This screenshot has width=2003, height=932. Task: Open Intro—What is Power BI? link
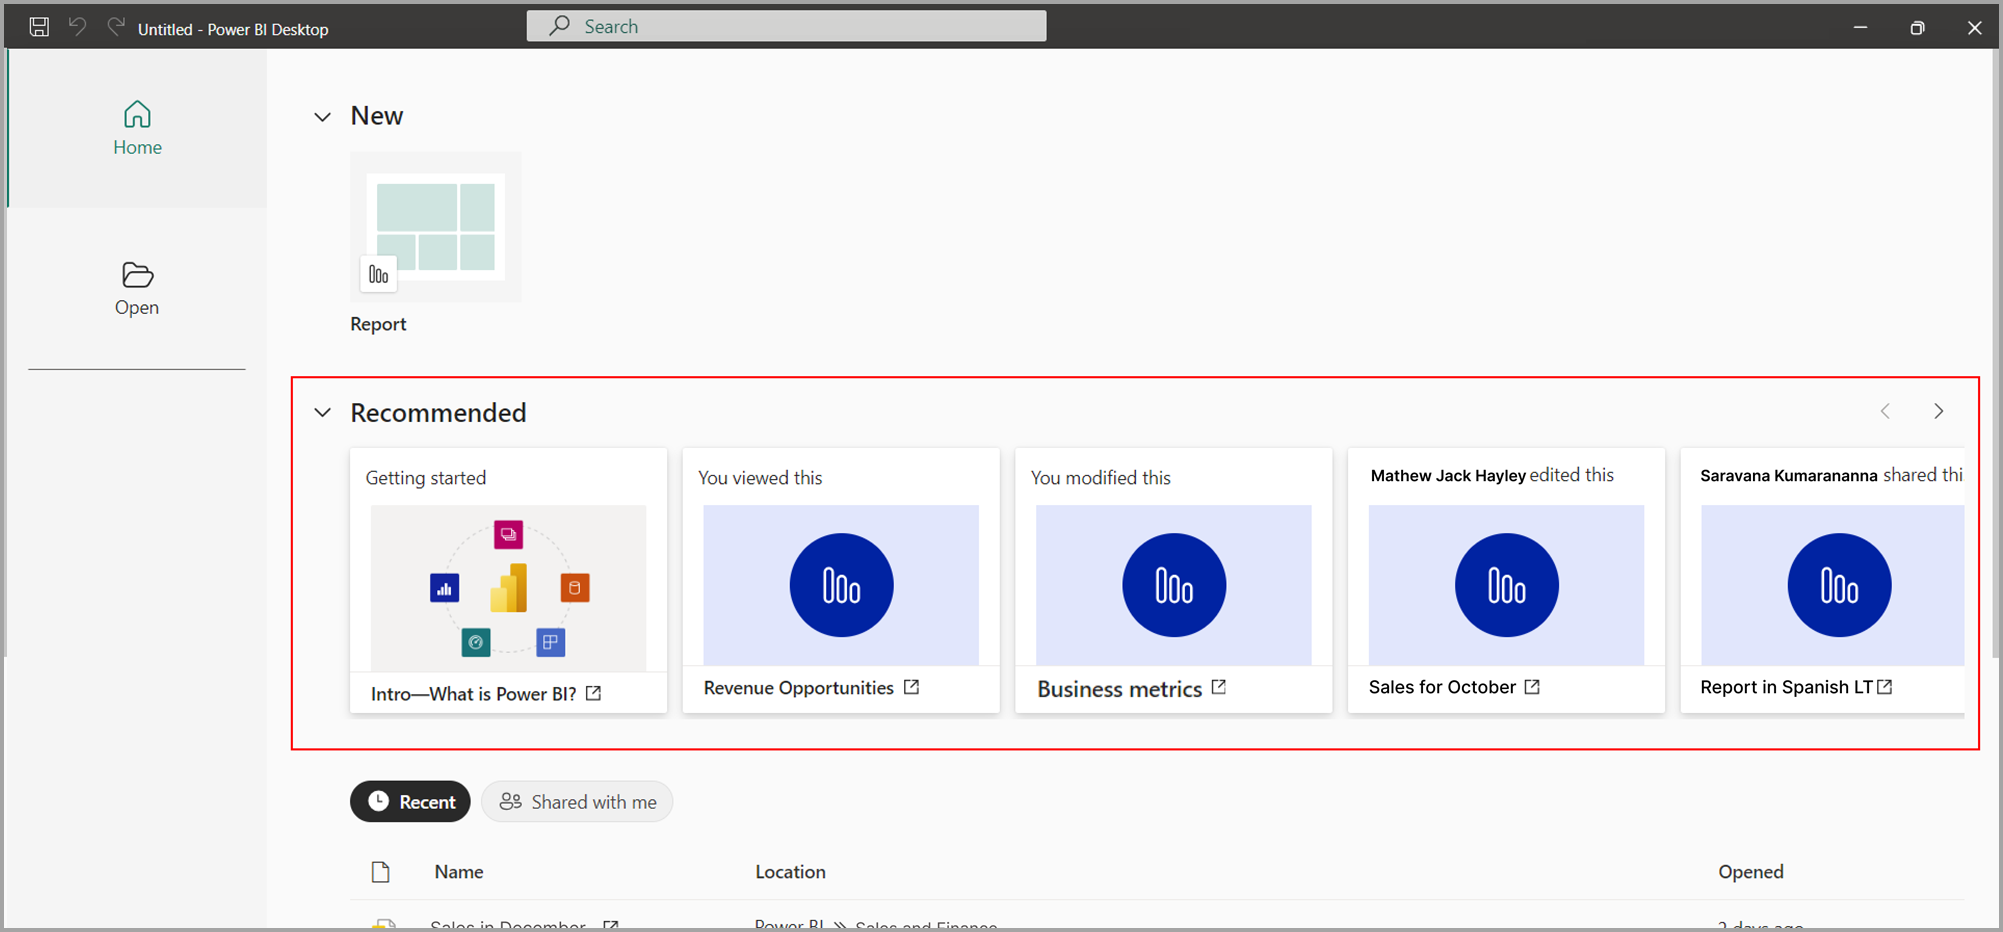pos(473,694)
